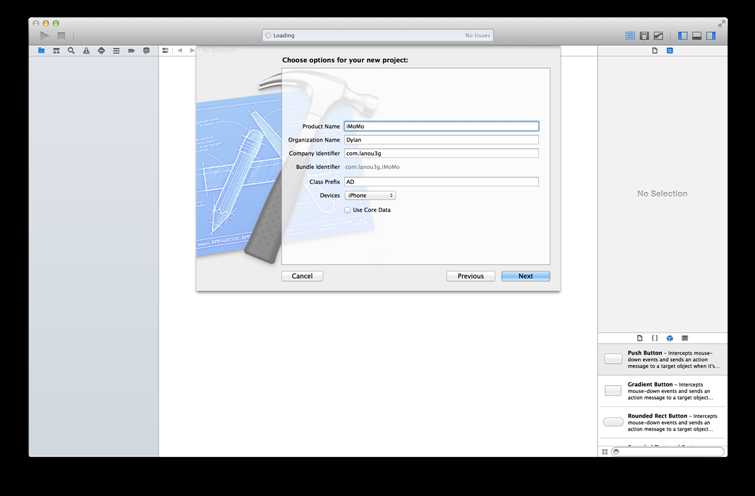
Task: Go forward with the jump bar right arrow
Action: point(192,51)
